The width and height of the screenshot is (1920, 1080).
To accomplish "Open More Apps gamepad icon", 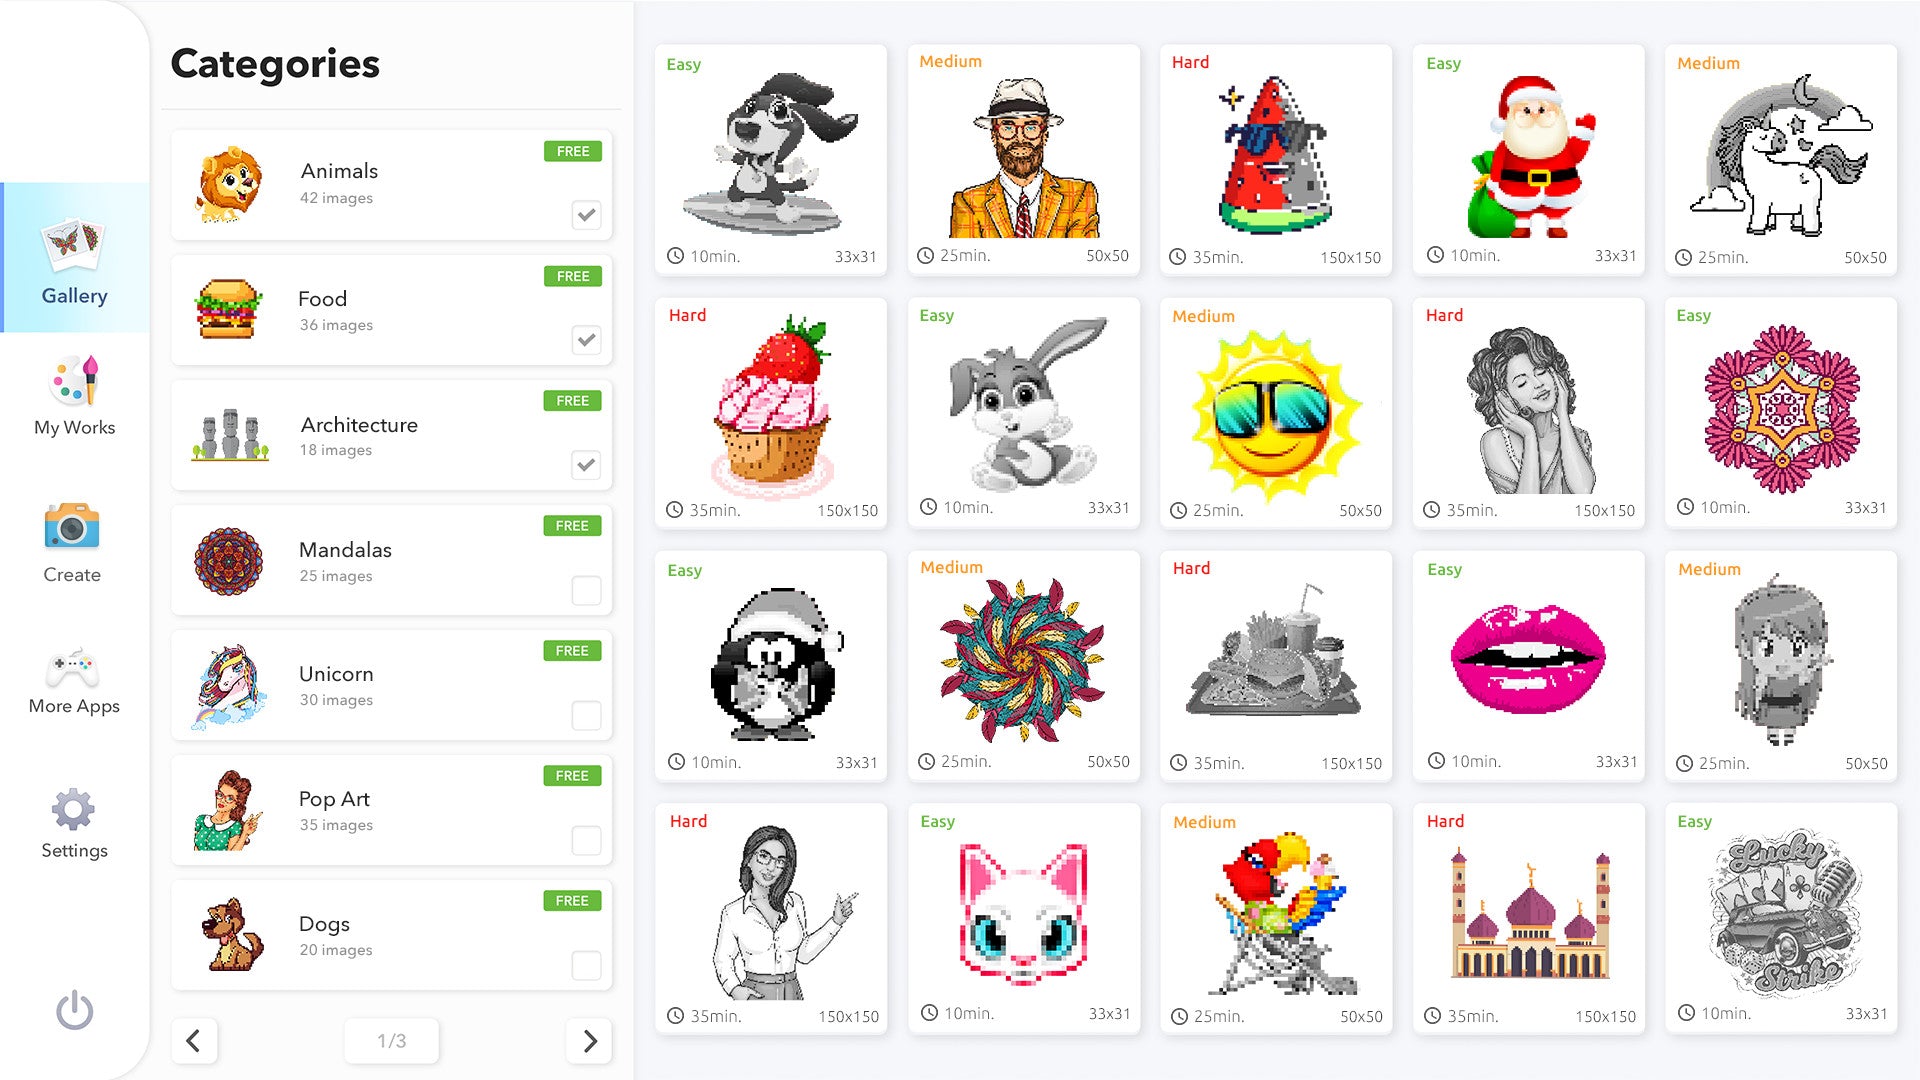I will tap(73, 666).
